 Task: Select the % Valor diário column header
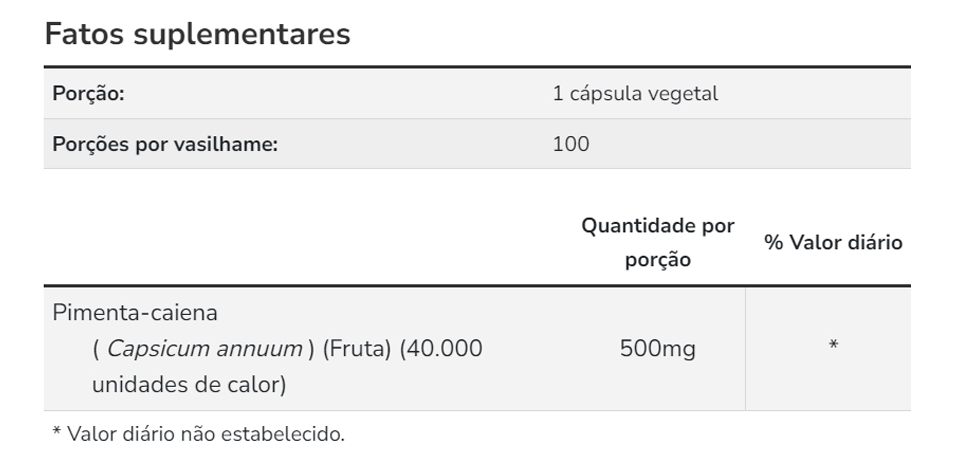833,242
